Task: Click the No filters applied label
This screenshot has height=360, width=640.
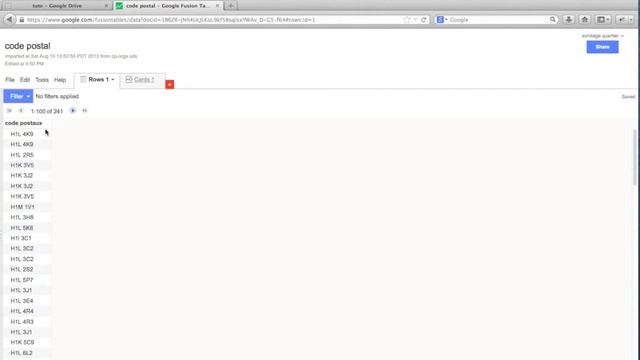Action: 57,96
